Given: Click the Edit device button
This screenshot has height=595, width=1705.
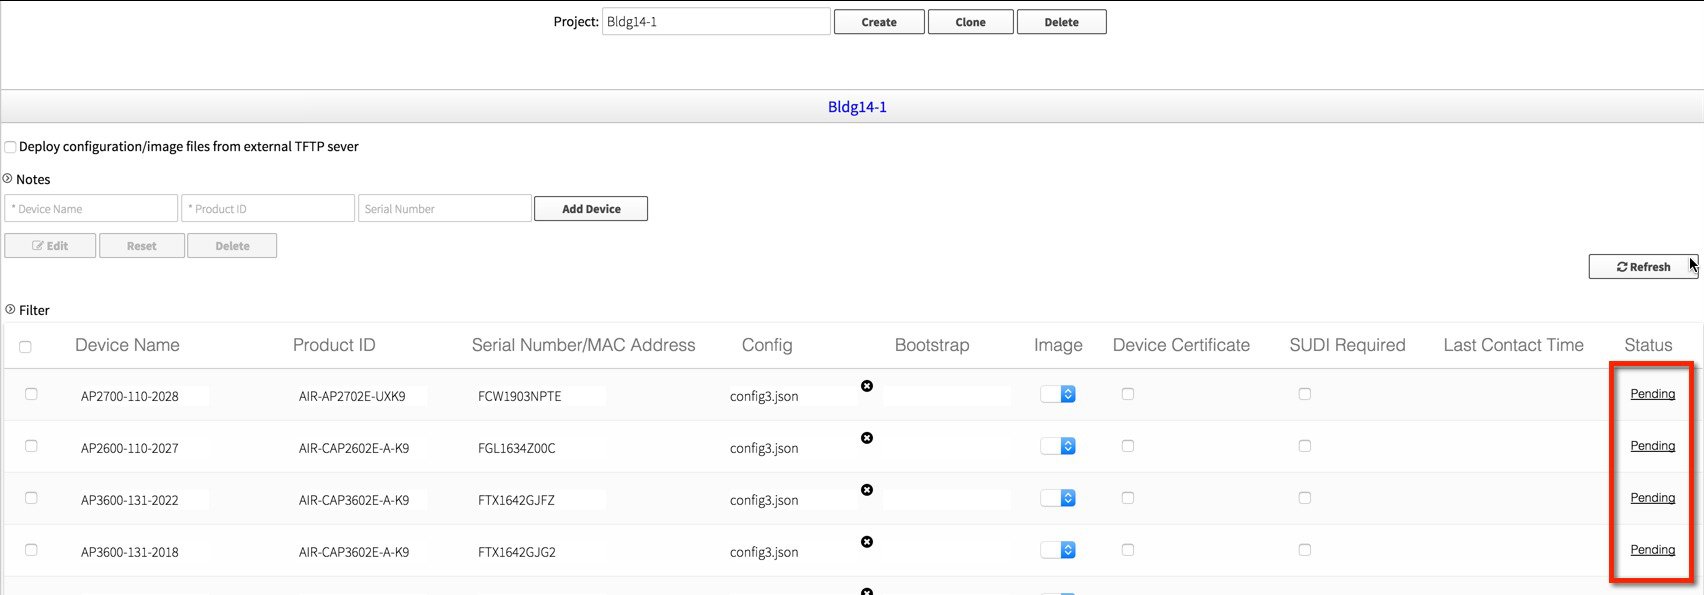Looking at the screenshot, I should (x=50, y=246).
